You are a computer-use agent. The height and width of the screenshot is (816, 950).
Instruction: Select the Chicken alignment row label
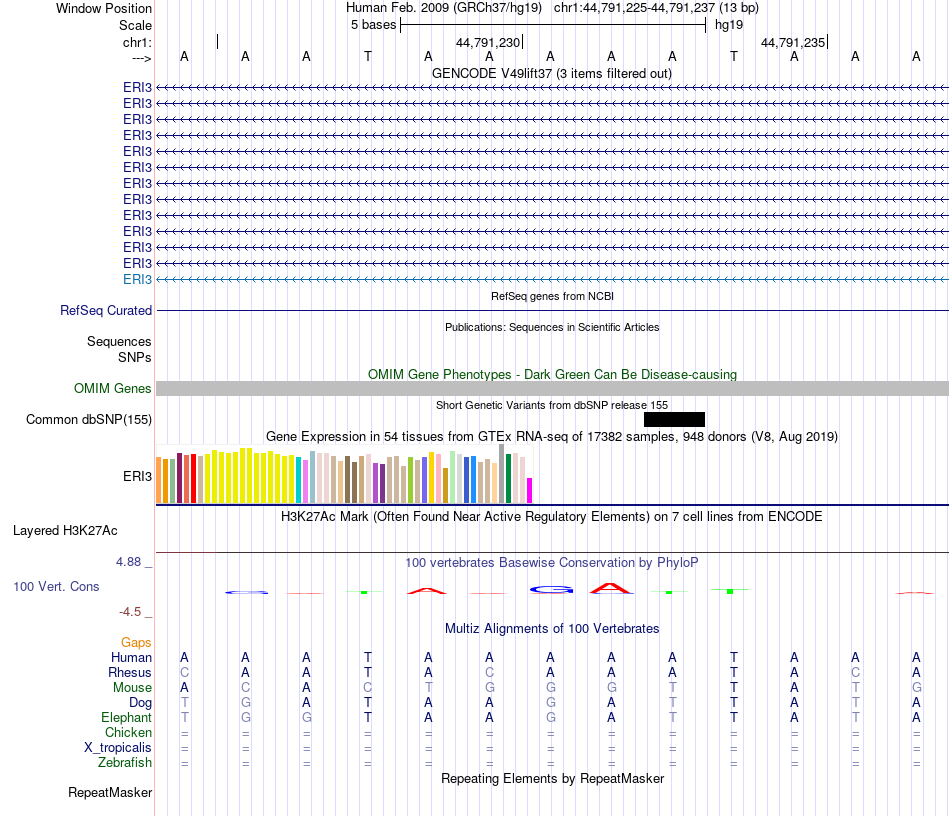[x=128, y=732]
